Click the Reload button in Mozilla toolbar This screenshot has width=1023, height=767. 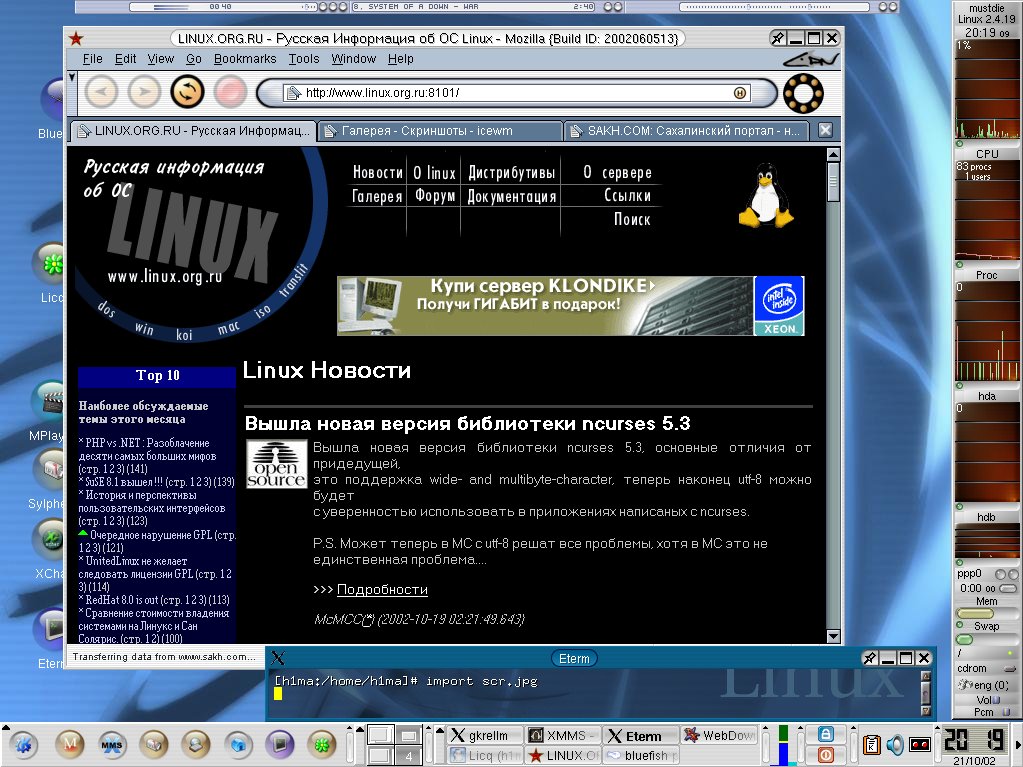(x=187, y=92)
